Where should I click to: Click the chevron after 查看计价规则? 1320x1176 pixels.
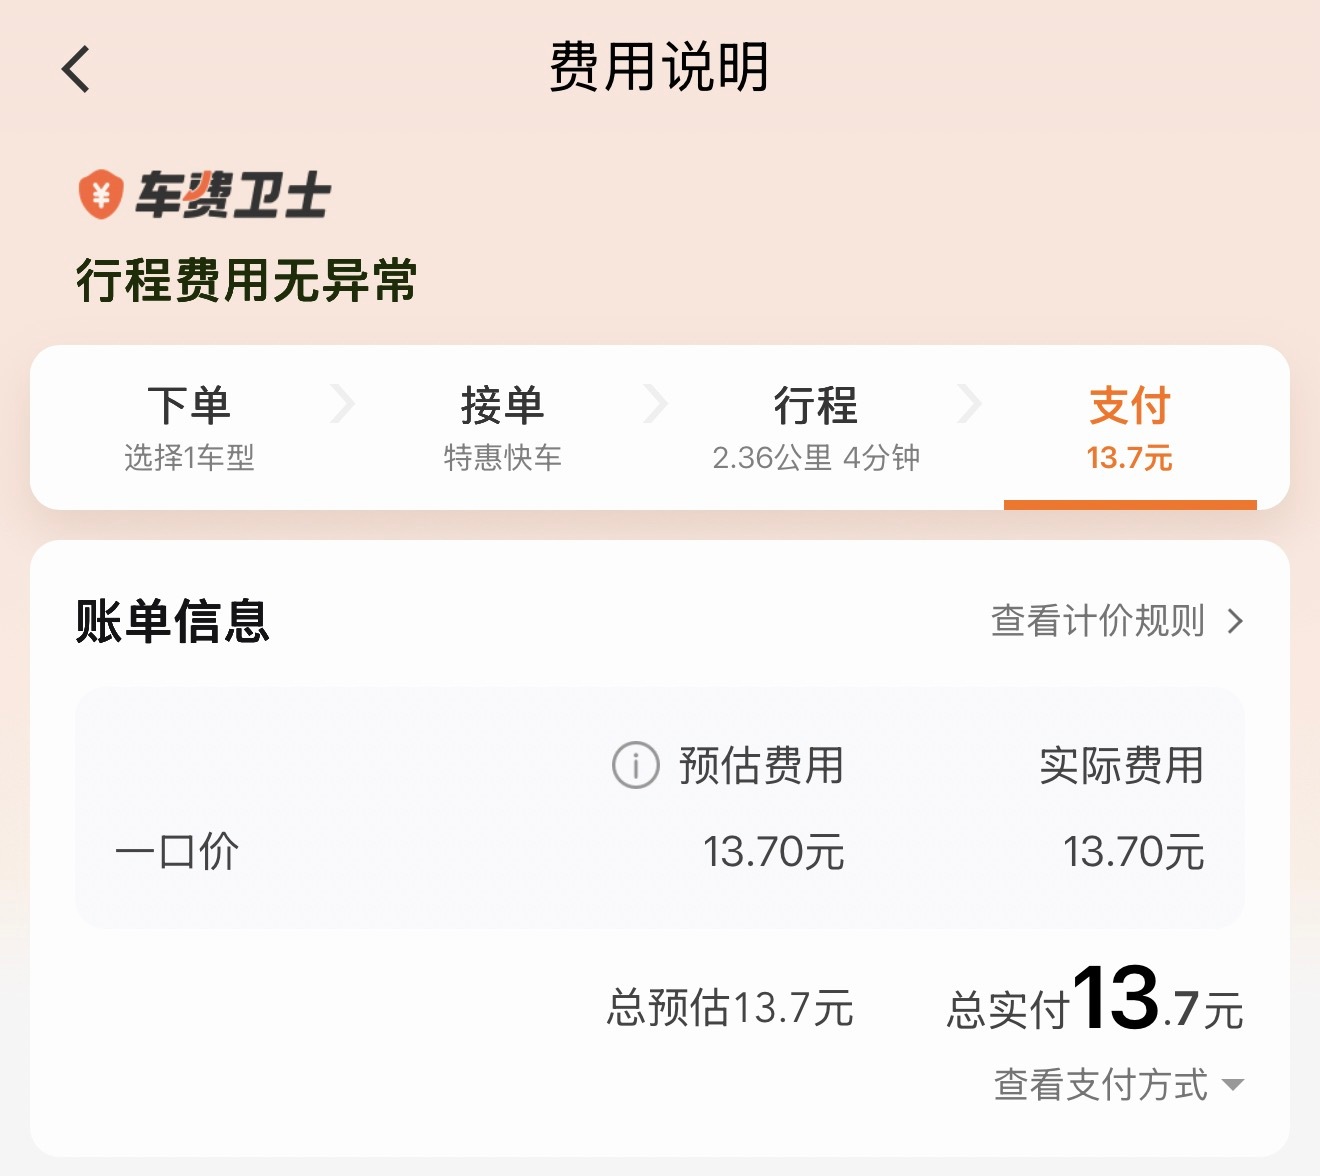[1236, 622]
